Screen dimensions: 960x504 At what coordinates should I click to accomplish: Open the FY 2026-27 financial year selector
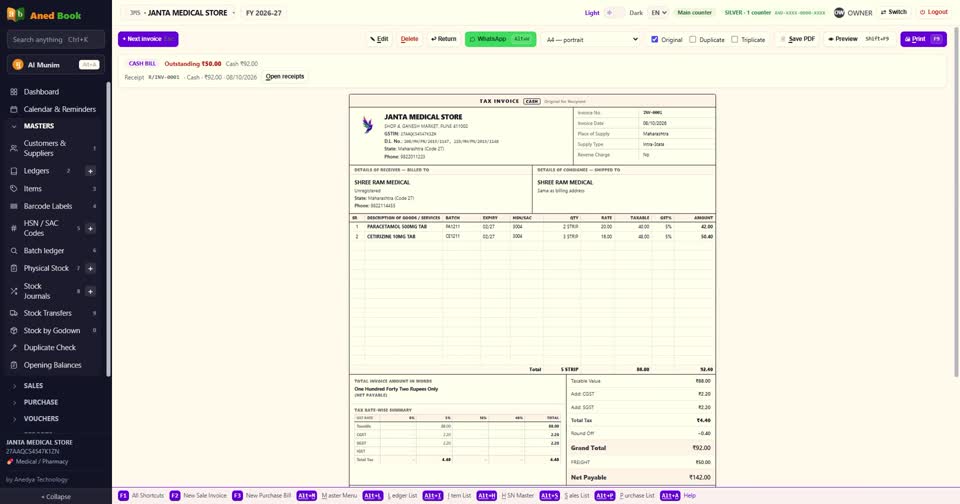coord(264,12)
